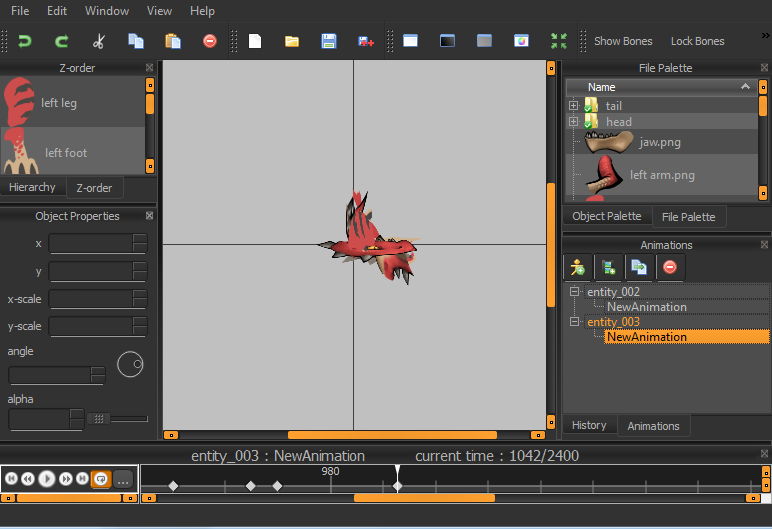Step back to the previous keyframe
Viewport: 772px width, 529px height.
[28, 479]
